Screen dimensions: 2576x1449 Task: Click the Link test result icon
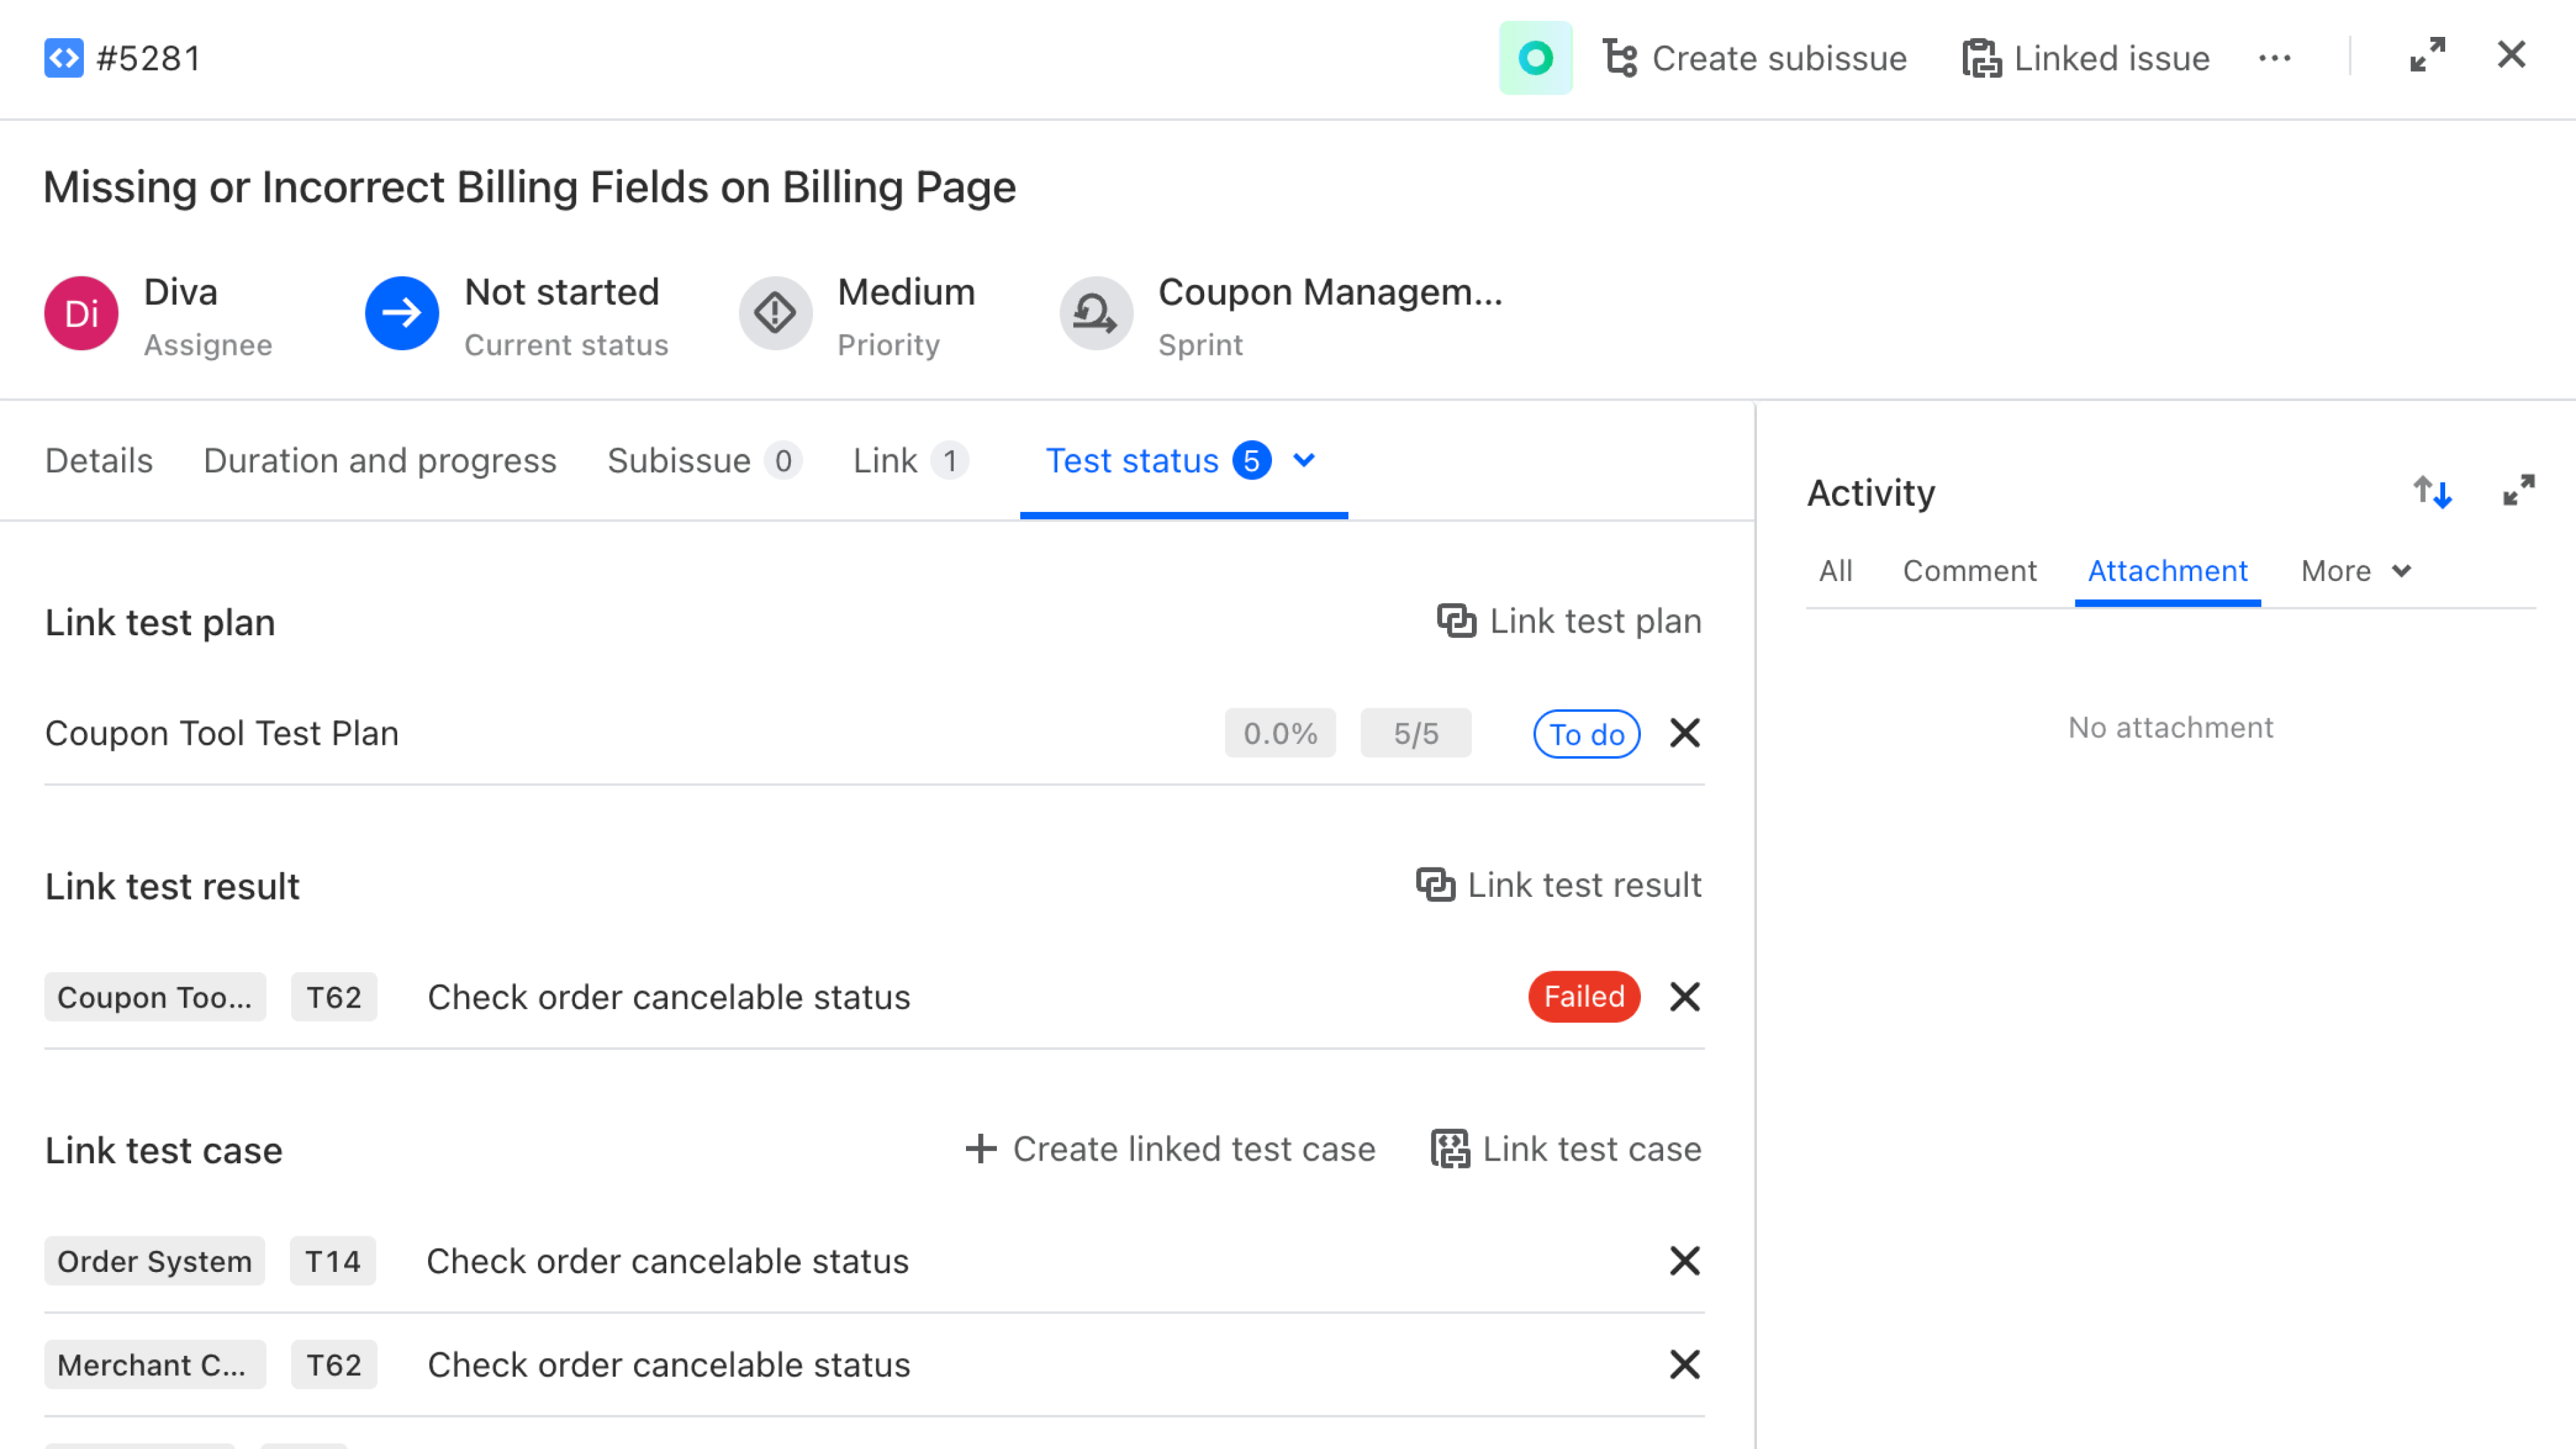tap(1435, 884)
